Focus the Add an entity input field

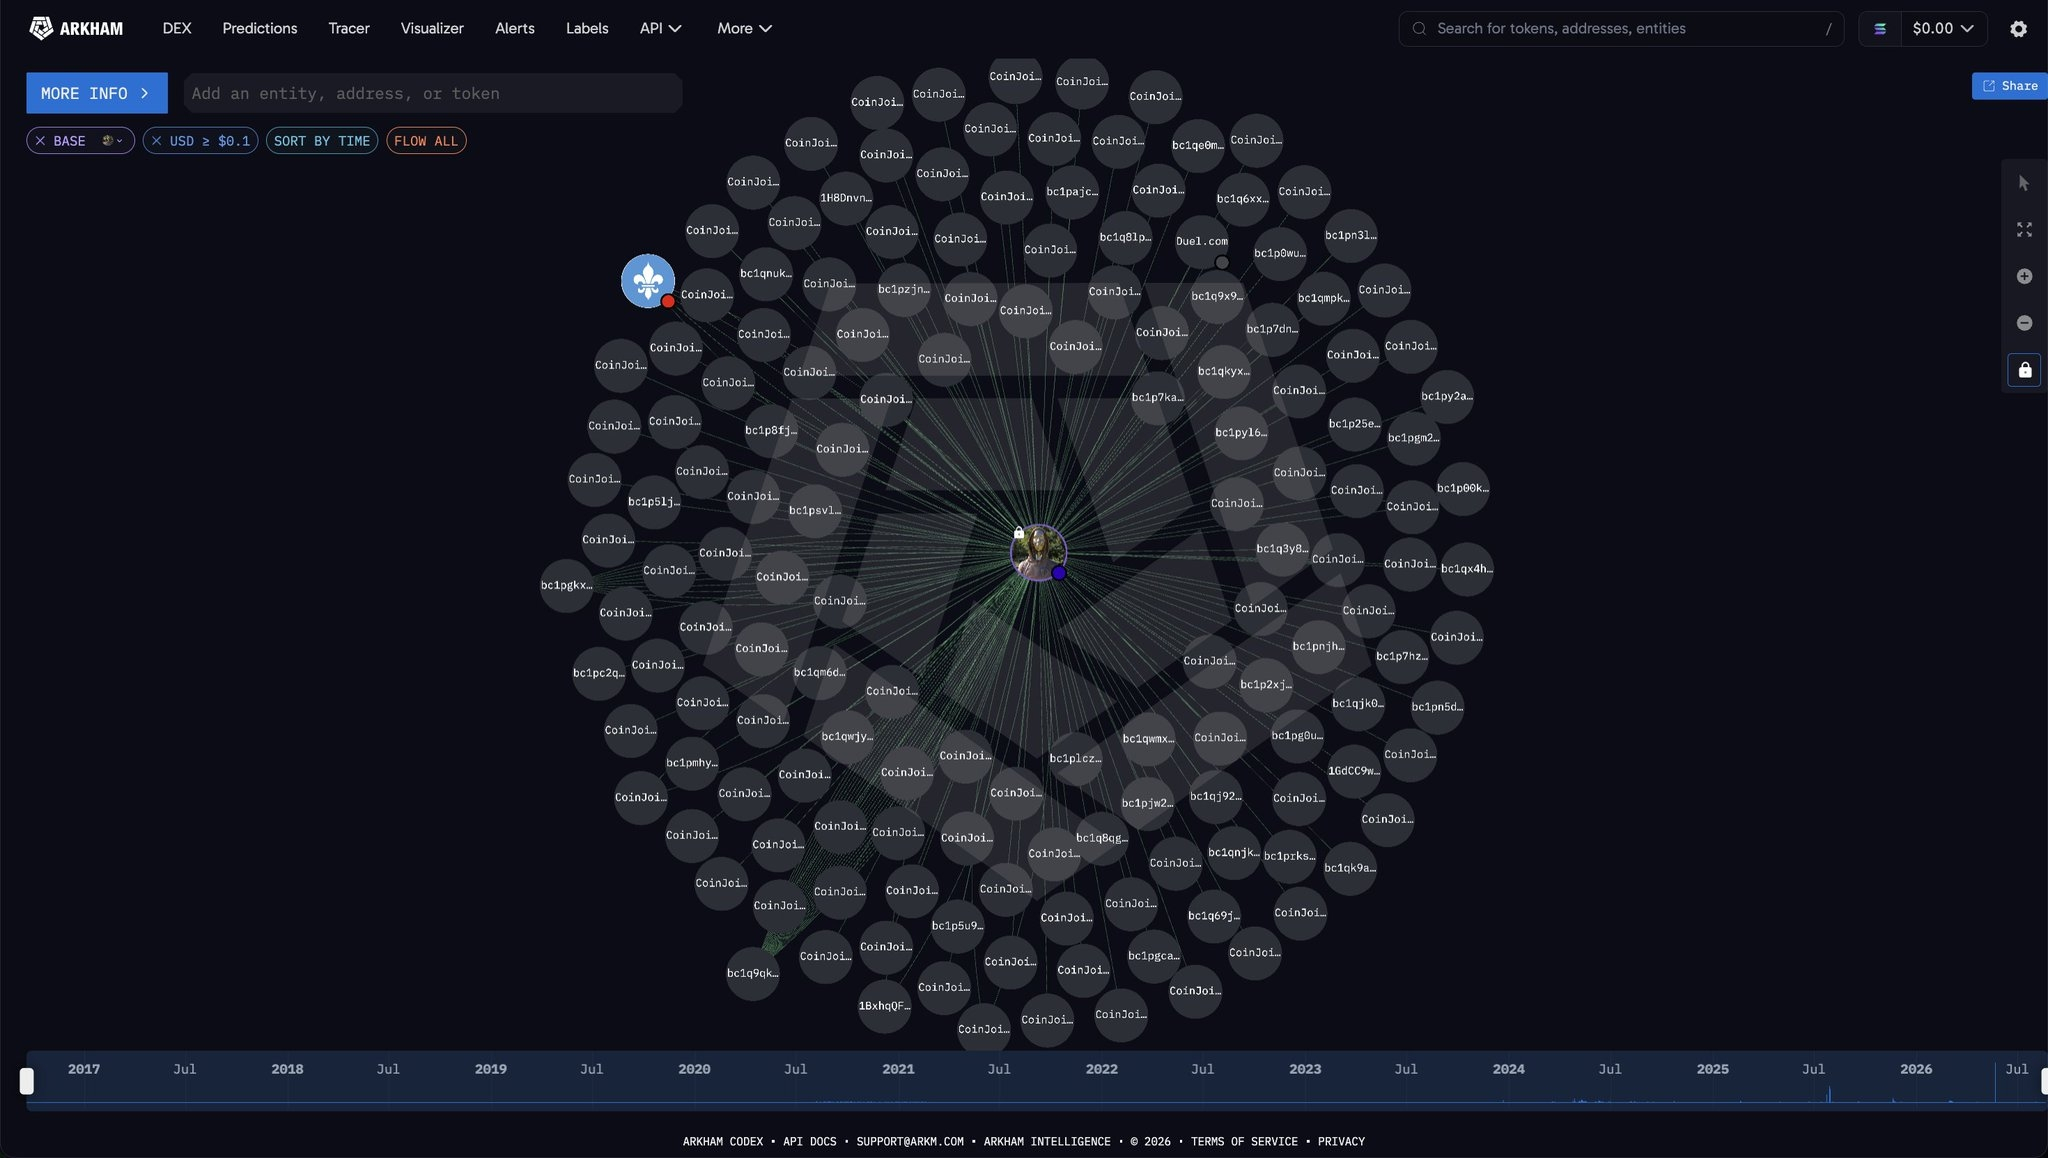433,93
